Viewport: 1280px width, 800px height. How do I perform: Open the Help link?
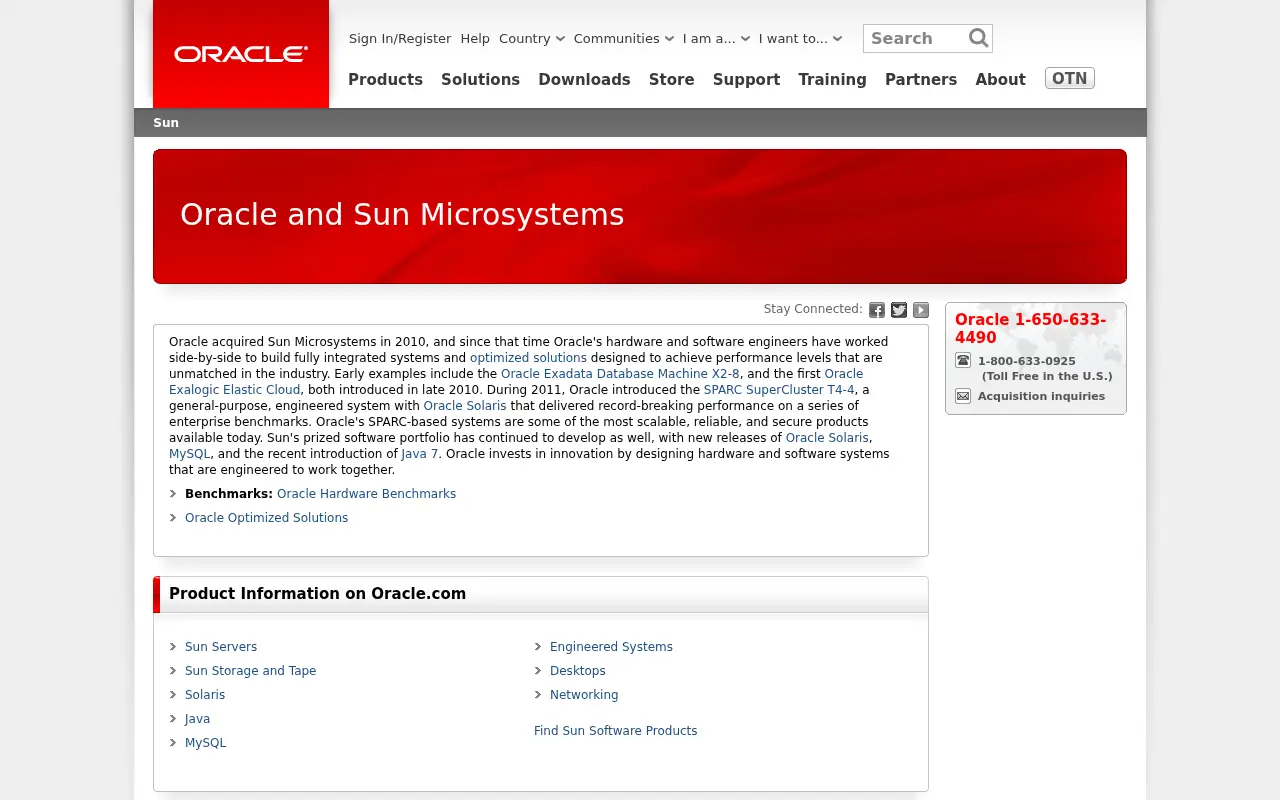point(475,38)
